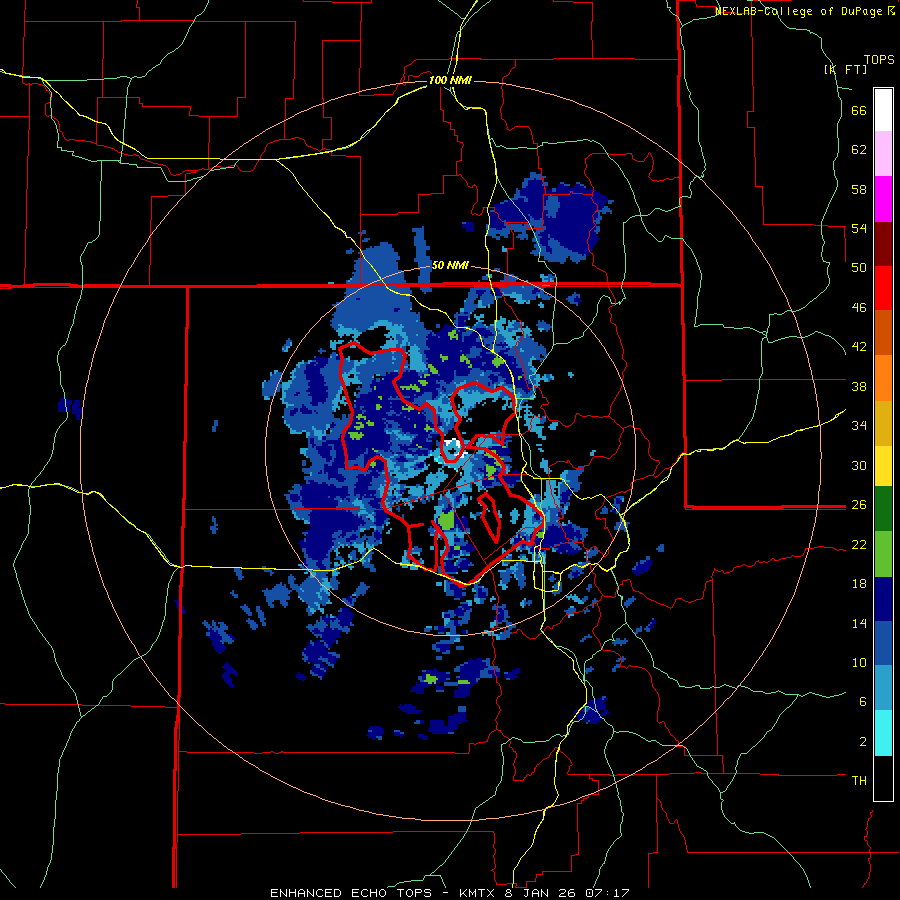Click the light green legend swatch
Image resolution: width=900 pixels, height=900 pixels.
click(x=883, y=554)
